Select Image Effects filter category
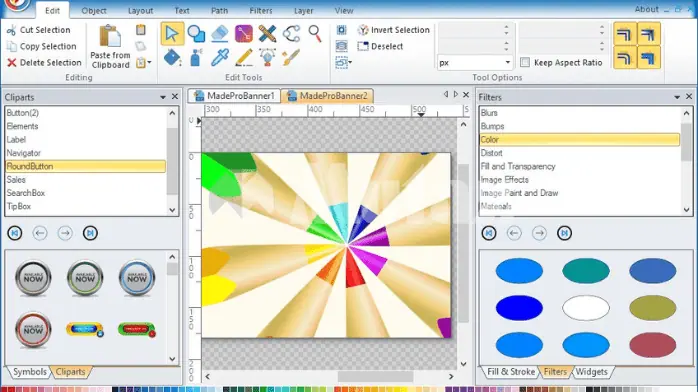698x392 pixels. (580, 180)
